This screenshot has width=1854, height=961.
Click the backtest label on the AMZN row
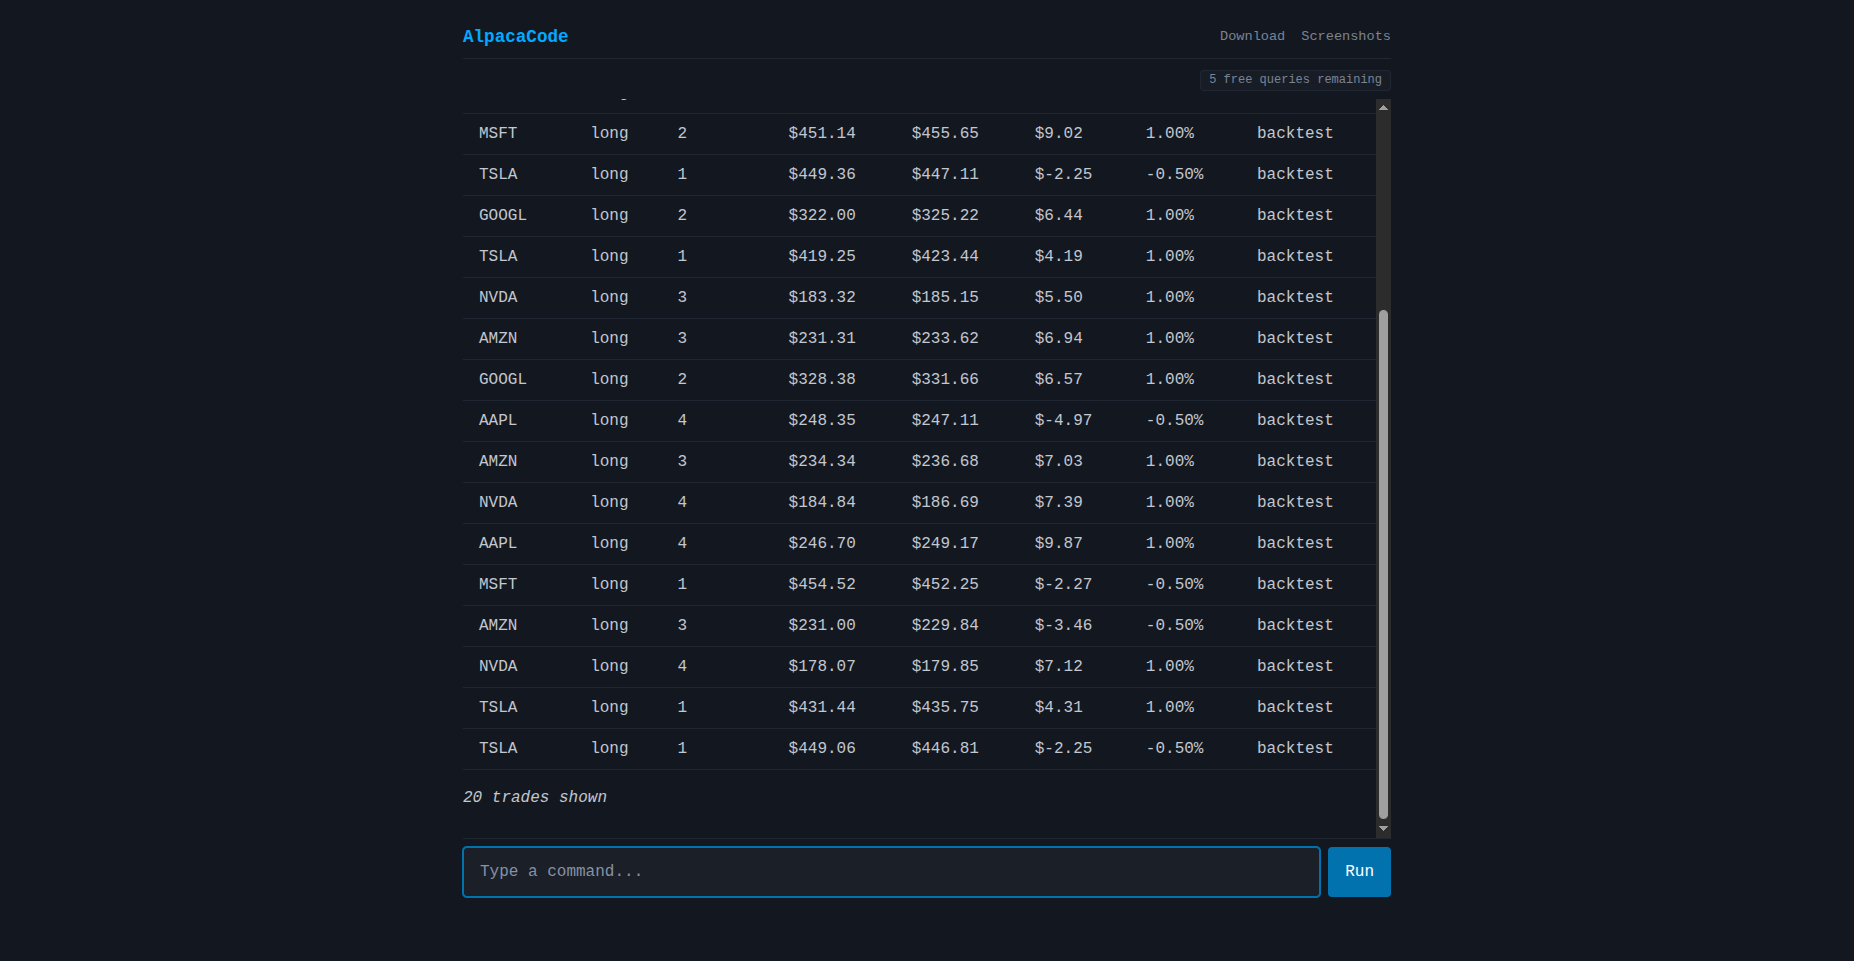1295,338
